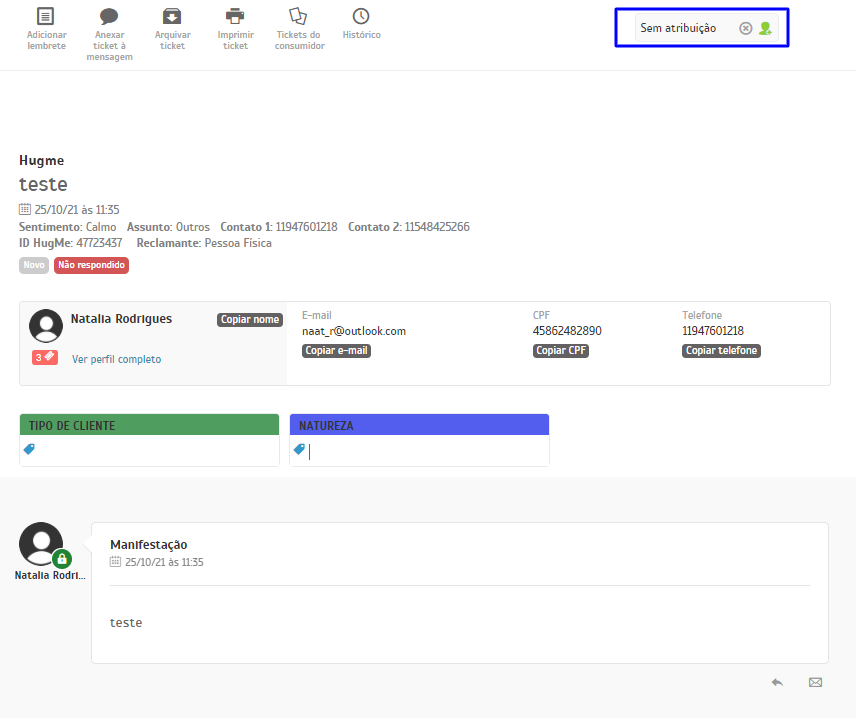The image size is (856, 718).
Task: Open Tickets do consumidor icon
Action: click(298, 16)
